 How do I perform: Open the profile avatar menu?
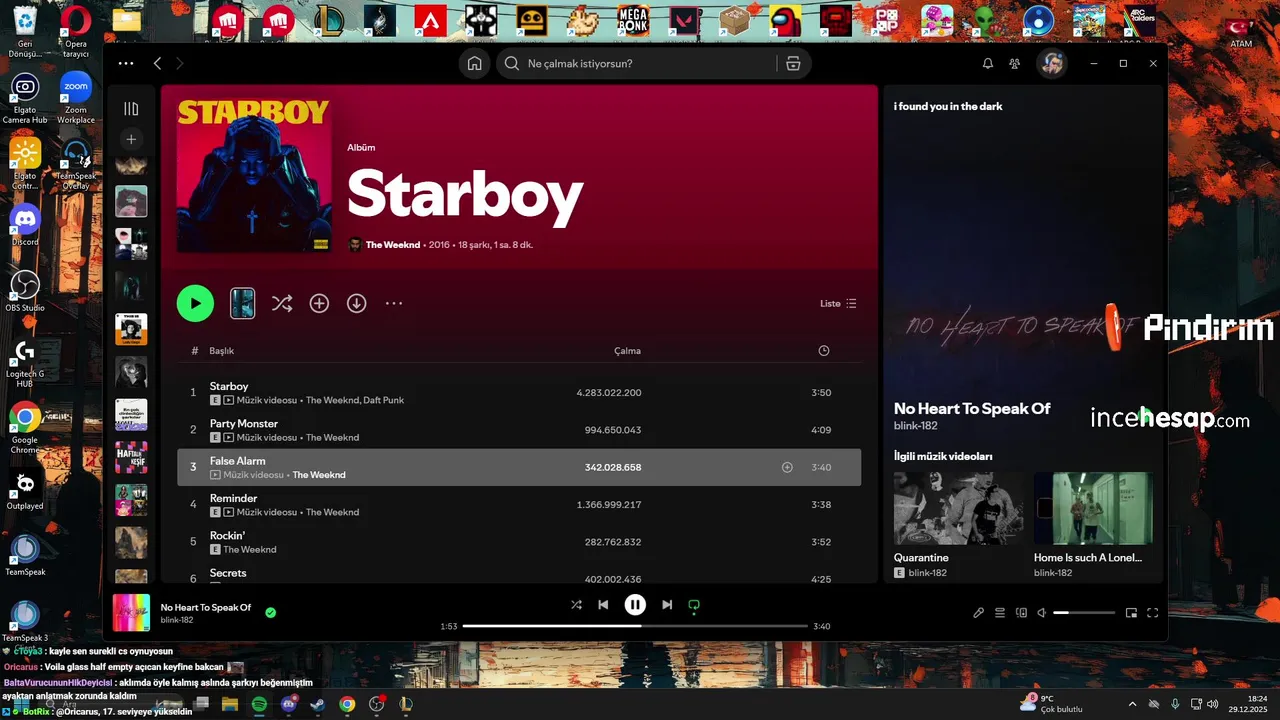click(x=1051, y=63)
